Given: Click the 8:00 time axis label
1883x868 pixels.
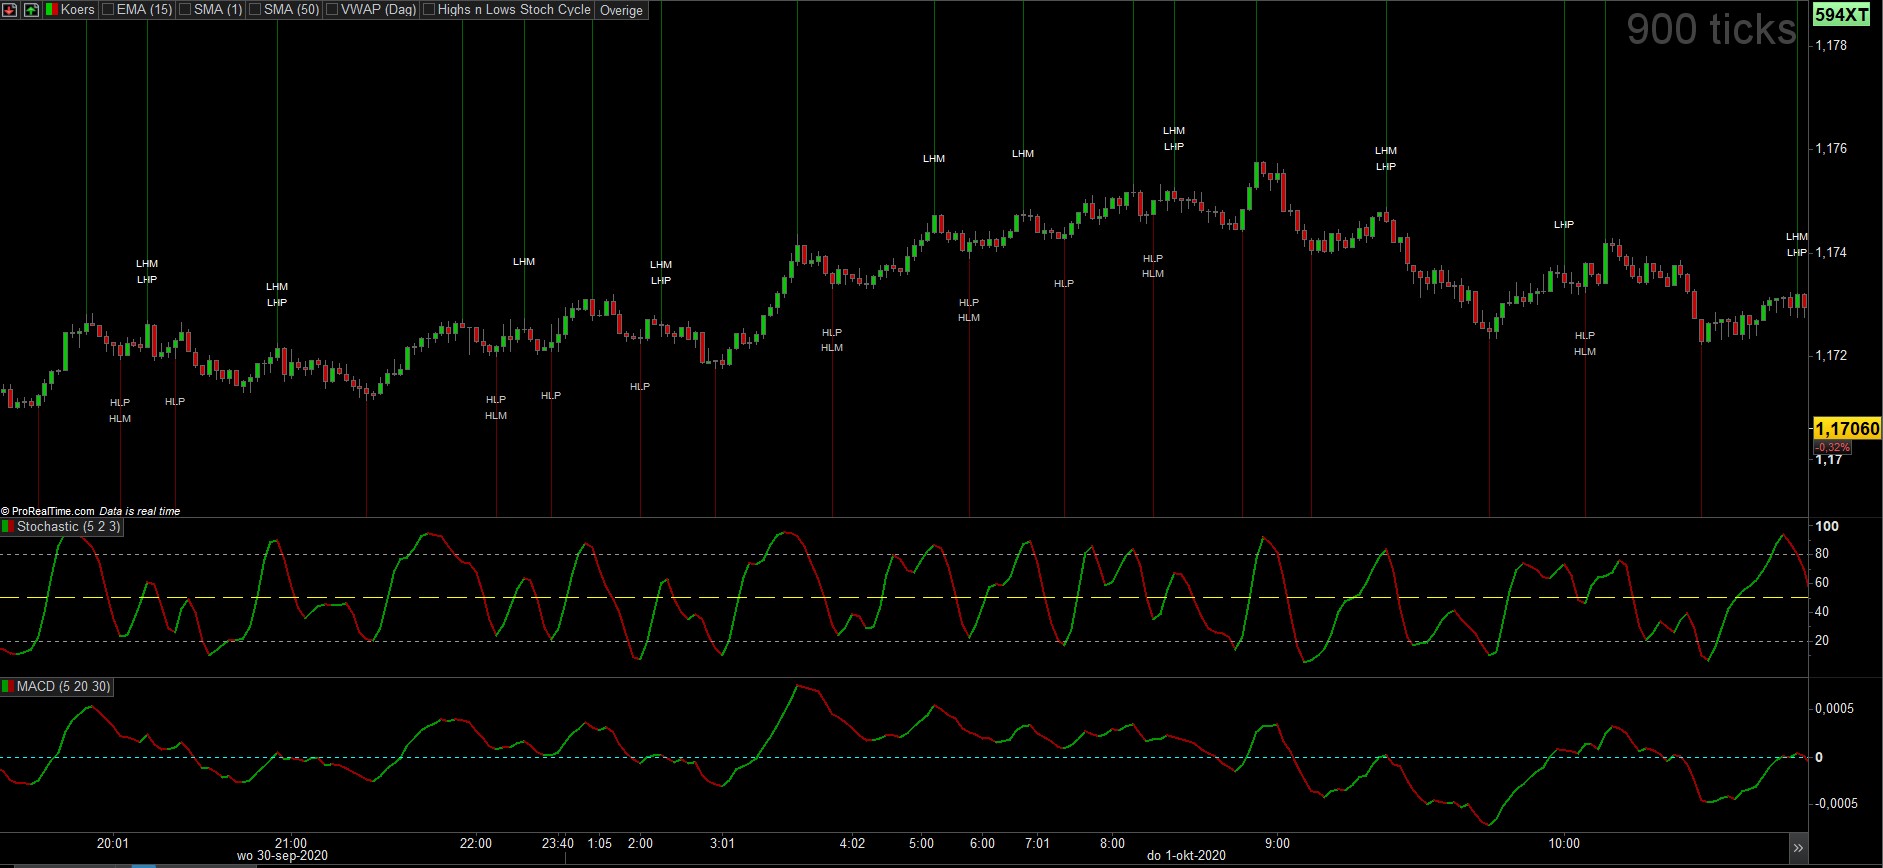Looking at the screenshot, I should tap(1112, 843).
